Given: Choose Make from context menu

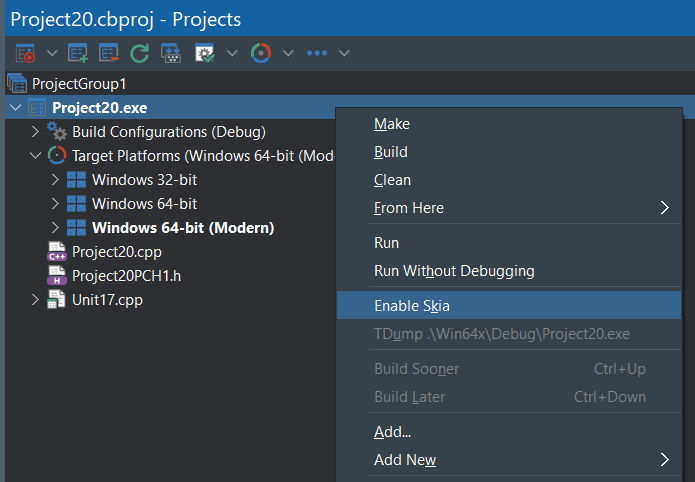Looking at the screenshot, I should click(x=509, y=124).
